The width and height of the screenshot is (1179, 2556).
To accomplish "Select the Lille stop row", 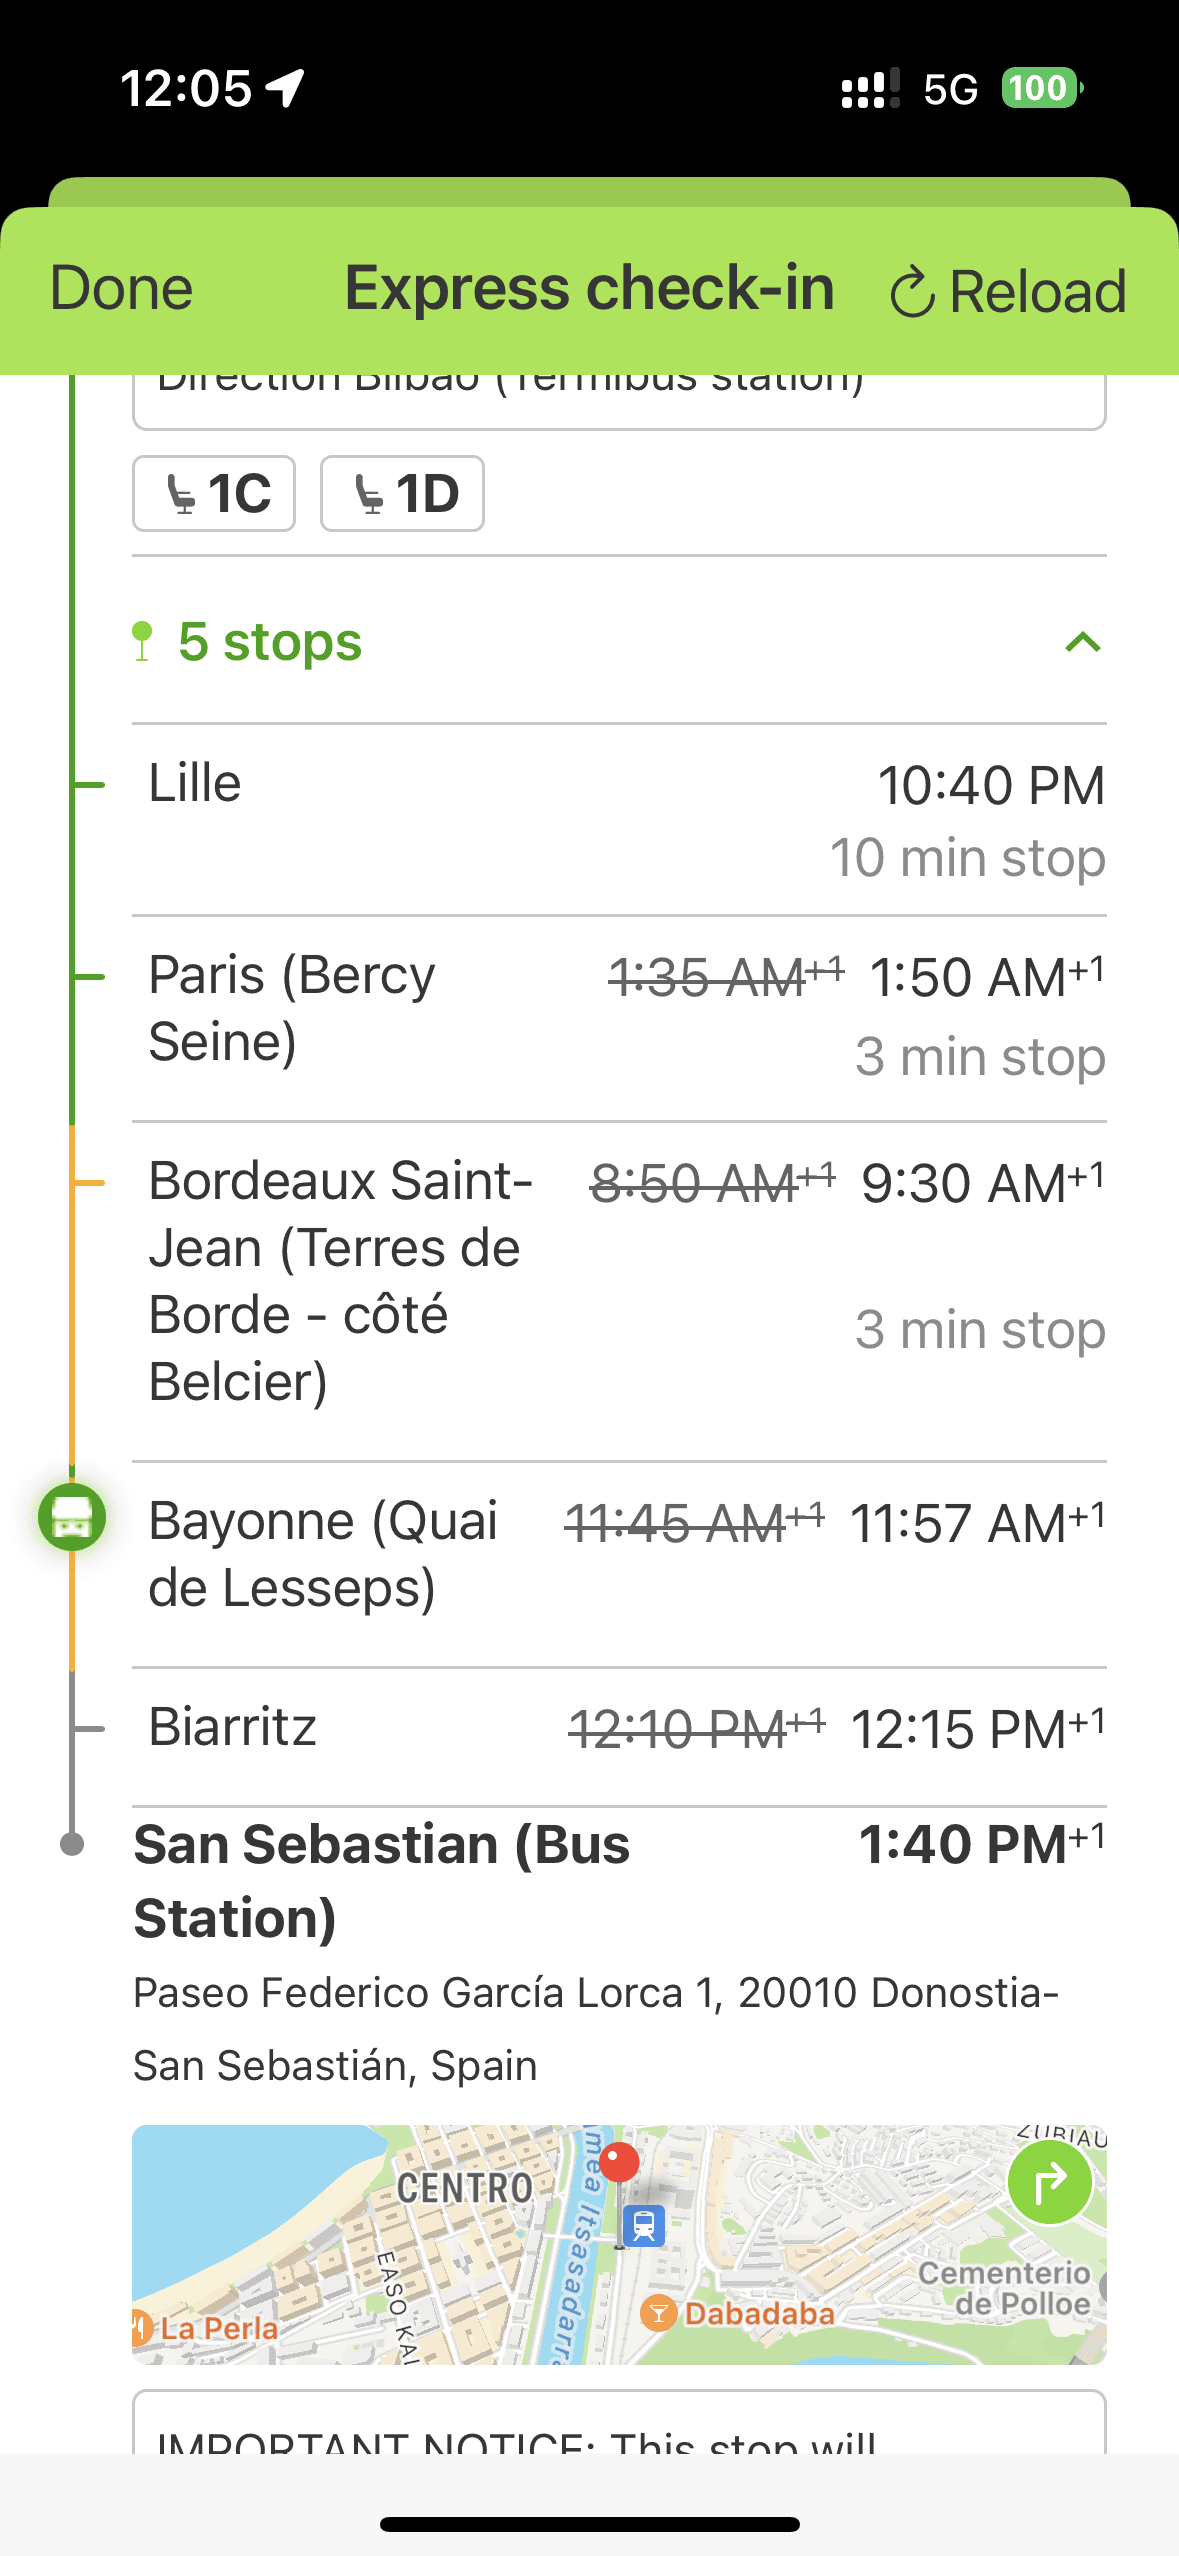I will pyautogui.click(x=619, y=819).
